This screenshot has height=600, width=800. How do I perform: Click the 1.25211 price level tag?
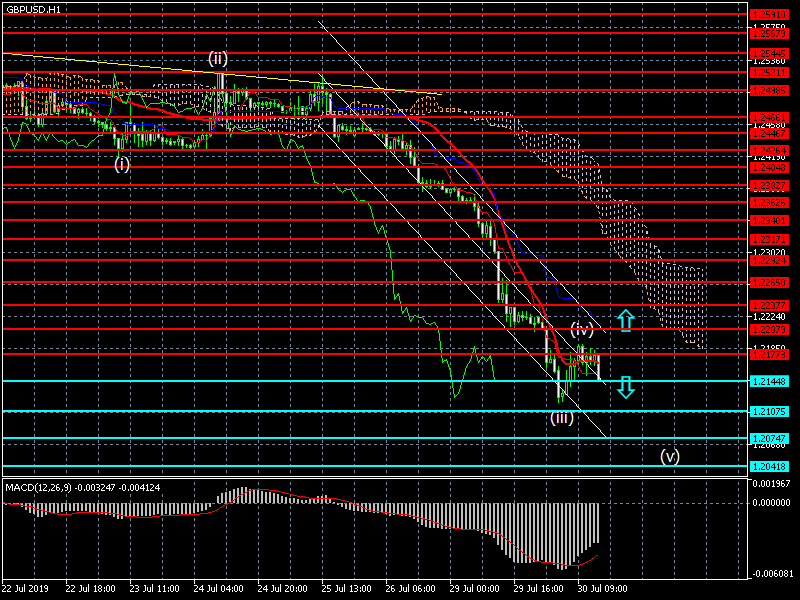tap(769, 73)
